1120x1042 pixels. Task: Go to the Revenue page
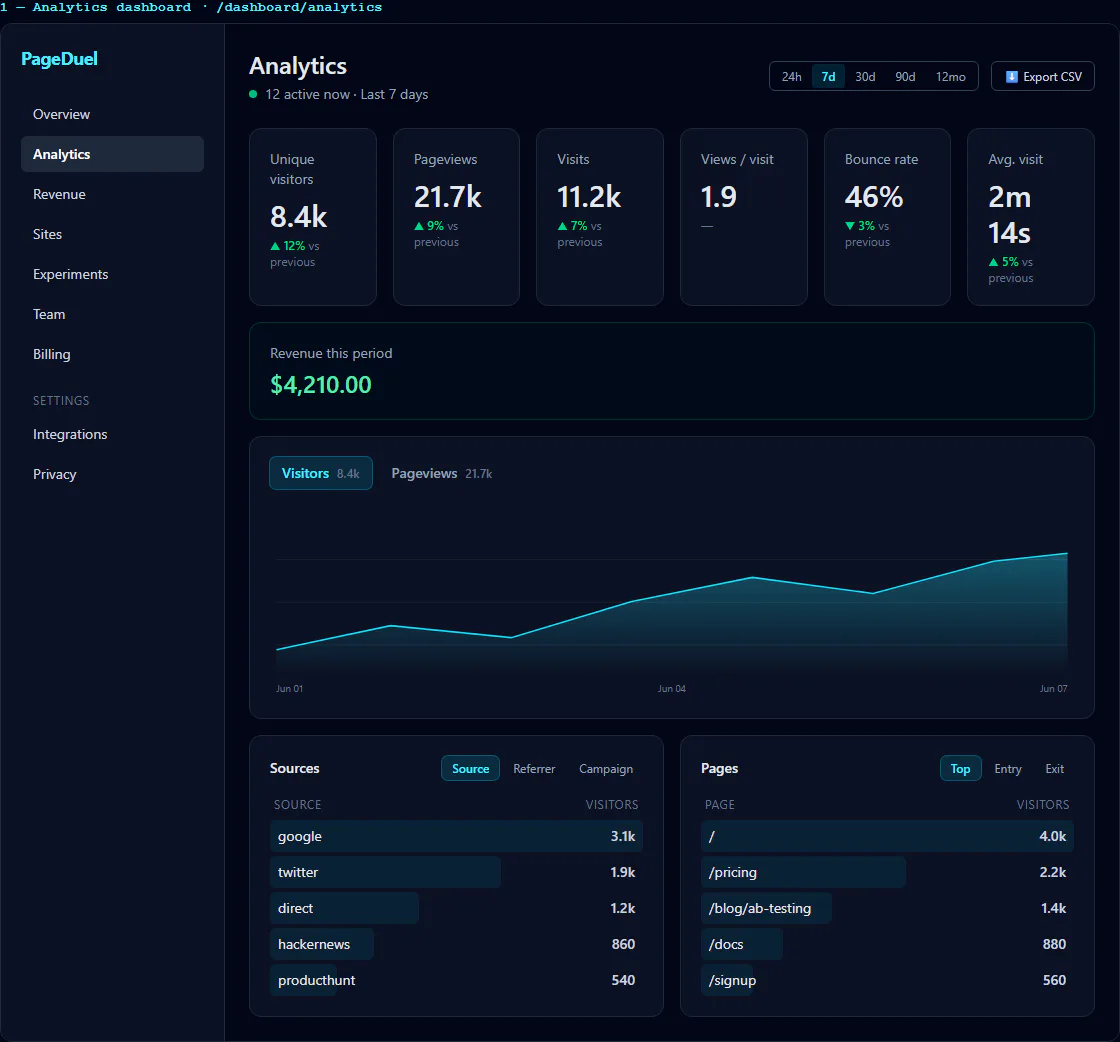point(112,194)
